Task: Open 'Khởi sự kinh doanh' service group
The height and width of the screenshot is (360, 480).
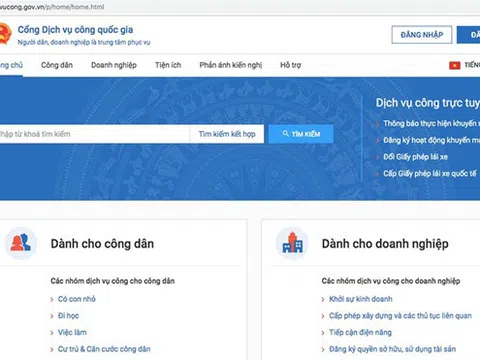Action: tap(361, 299)
